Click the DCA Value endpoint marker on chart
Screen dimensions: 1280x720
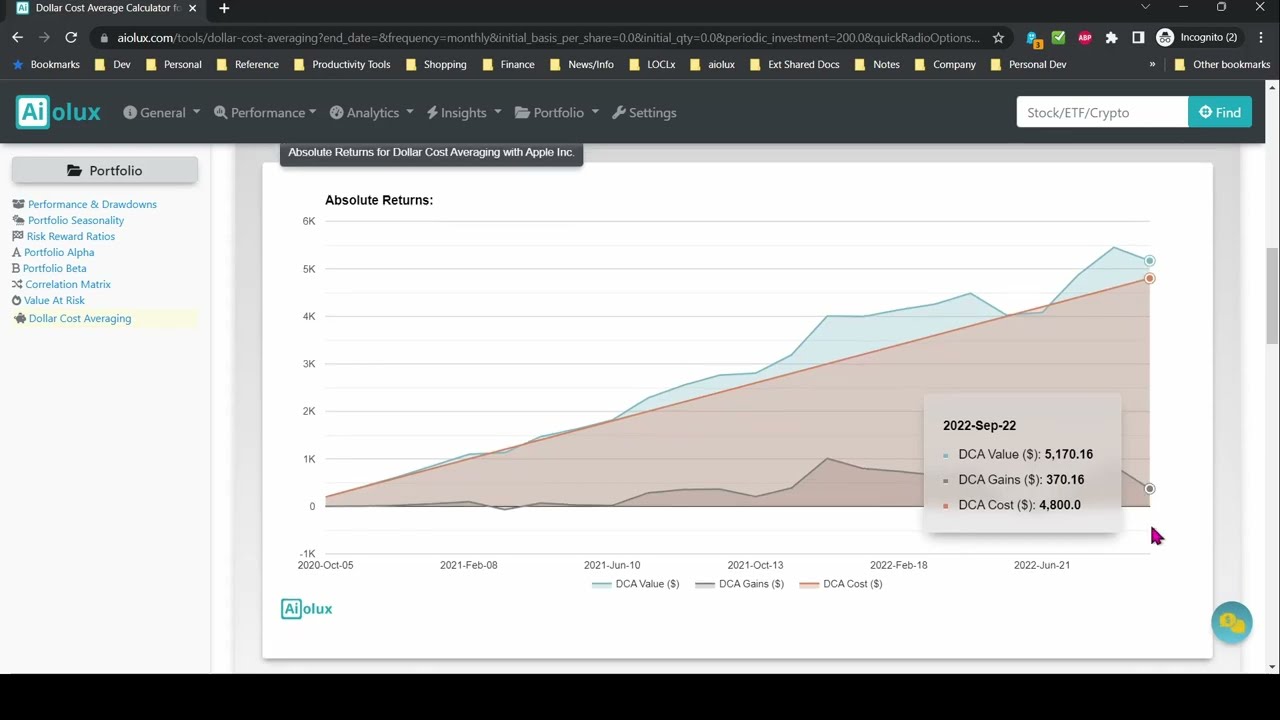pos(1149,261)
